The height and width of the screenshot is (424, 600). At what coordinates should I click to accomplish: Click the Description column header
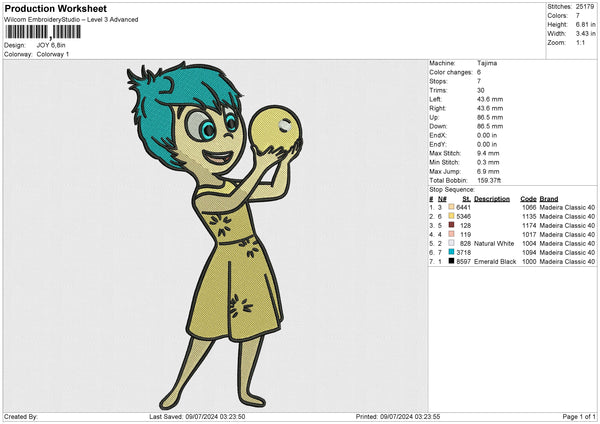pyautogui.click(x=492, y=199)
